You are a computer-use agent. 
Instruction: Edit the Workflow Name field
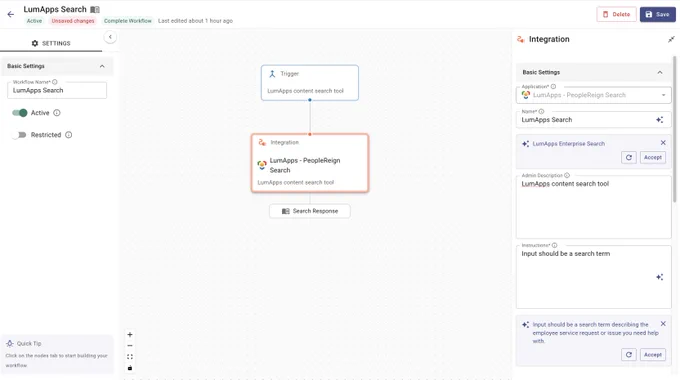[57, 90]
